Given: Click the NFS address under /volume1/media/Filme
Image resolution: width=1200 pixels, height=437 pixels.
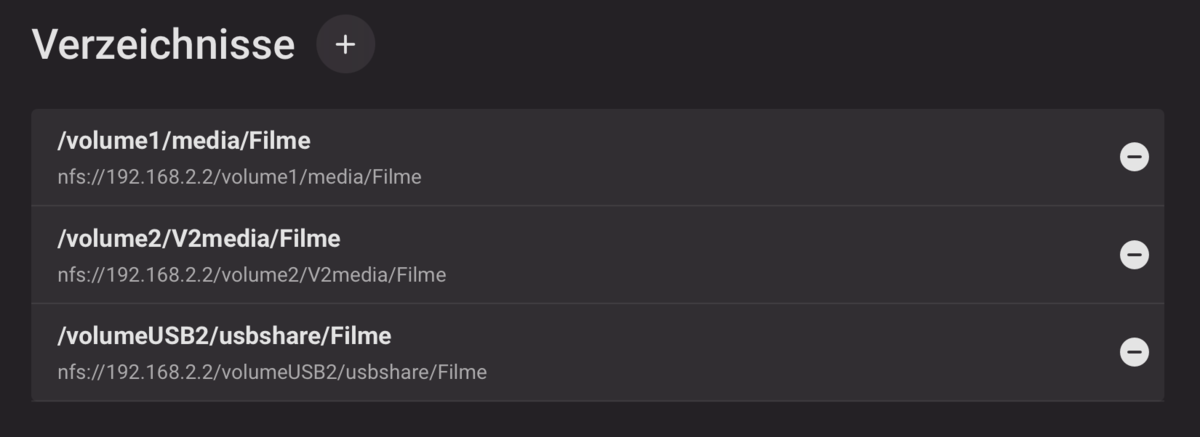Looking at the screenshot, I should (x=239, y=177).
